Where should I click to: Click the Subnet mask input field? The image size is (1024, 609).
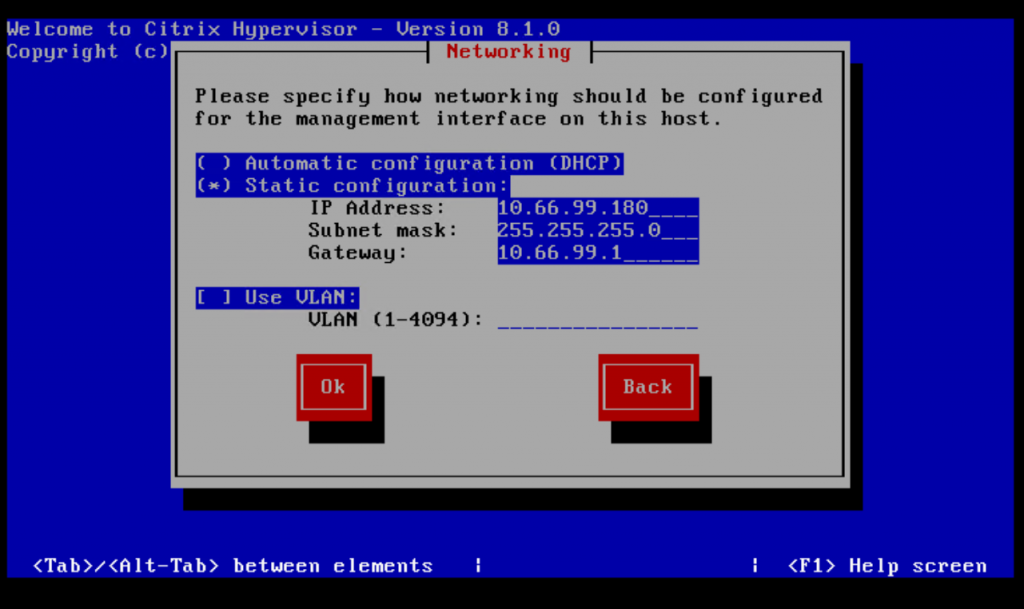click(x=598, y=230)
